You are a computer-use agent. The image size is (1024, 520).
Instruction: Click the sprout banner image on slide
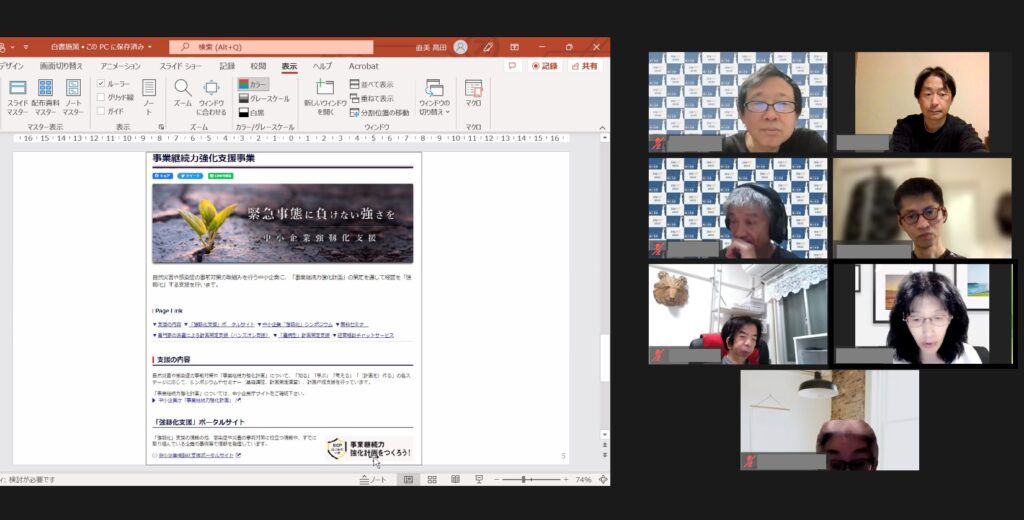coord(283,223)
